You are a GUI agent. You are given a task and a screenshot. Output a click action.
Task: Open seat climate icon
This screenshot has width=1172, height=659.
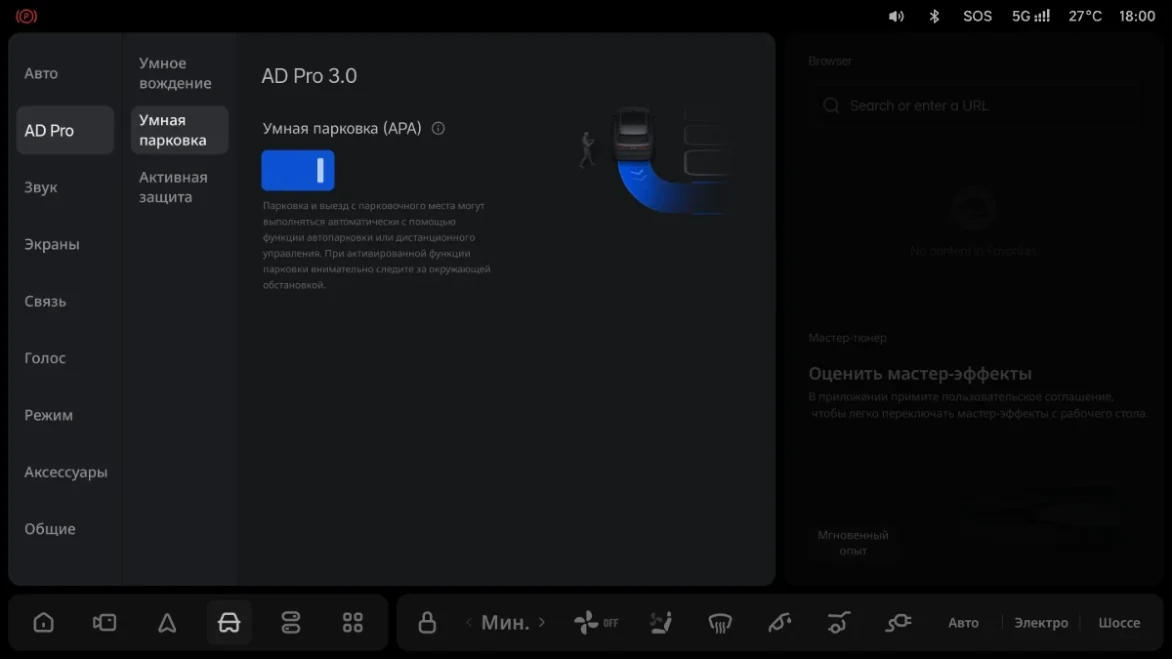[x=661, y=622]
